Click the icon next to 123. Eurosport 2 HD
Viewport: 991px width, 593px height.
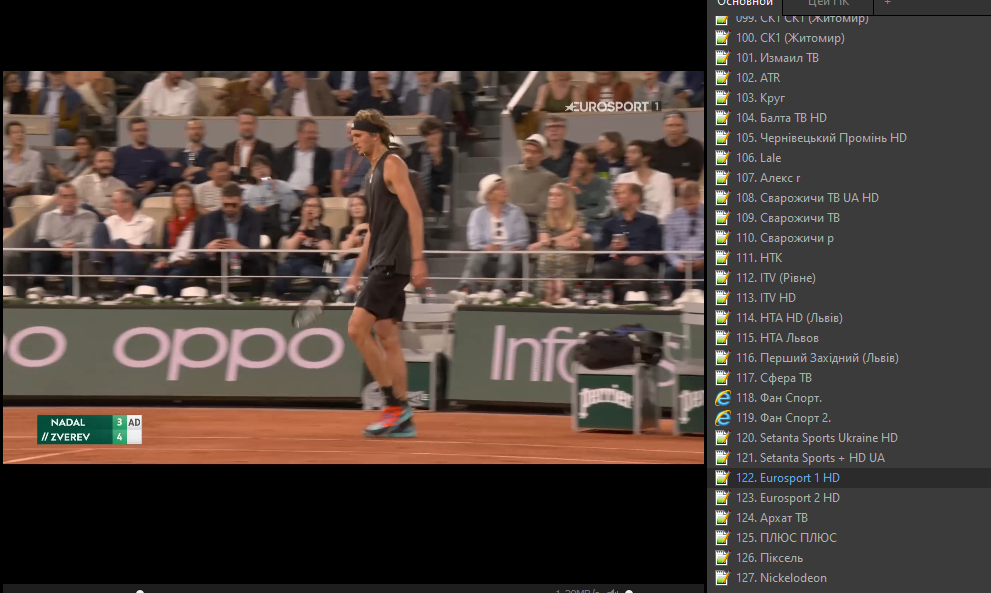pyautogui.click(x=722, y=498)
